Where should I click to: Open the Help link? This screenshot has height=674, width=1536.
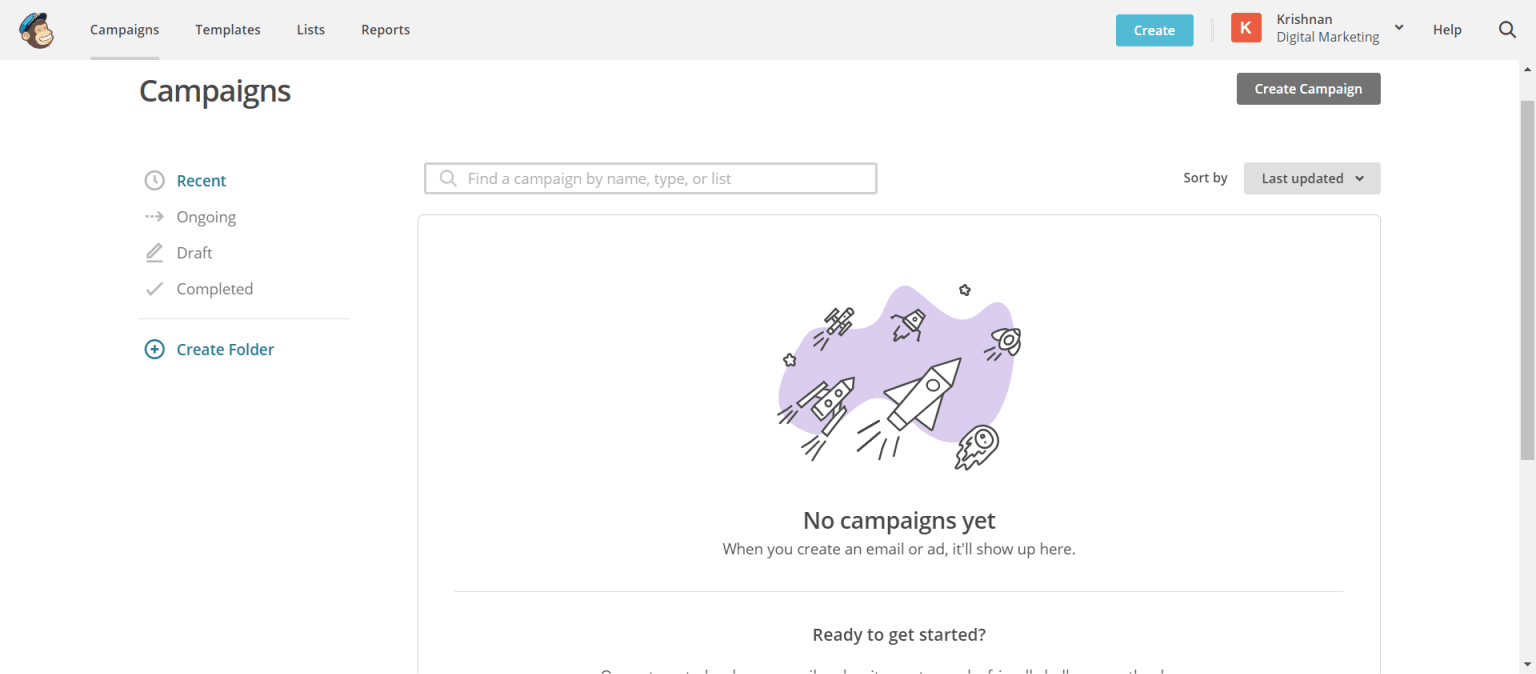coord(1447,30)
